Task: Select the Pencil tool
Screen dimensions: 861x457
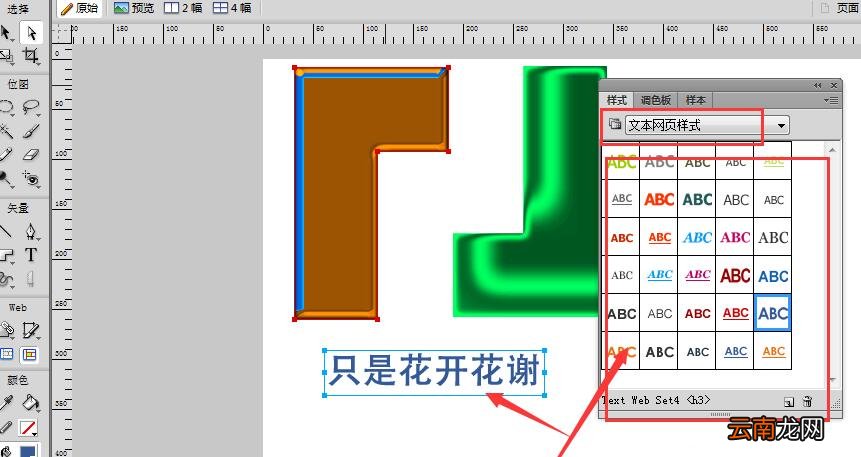Action: (x=7, y=154)
